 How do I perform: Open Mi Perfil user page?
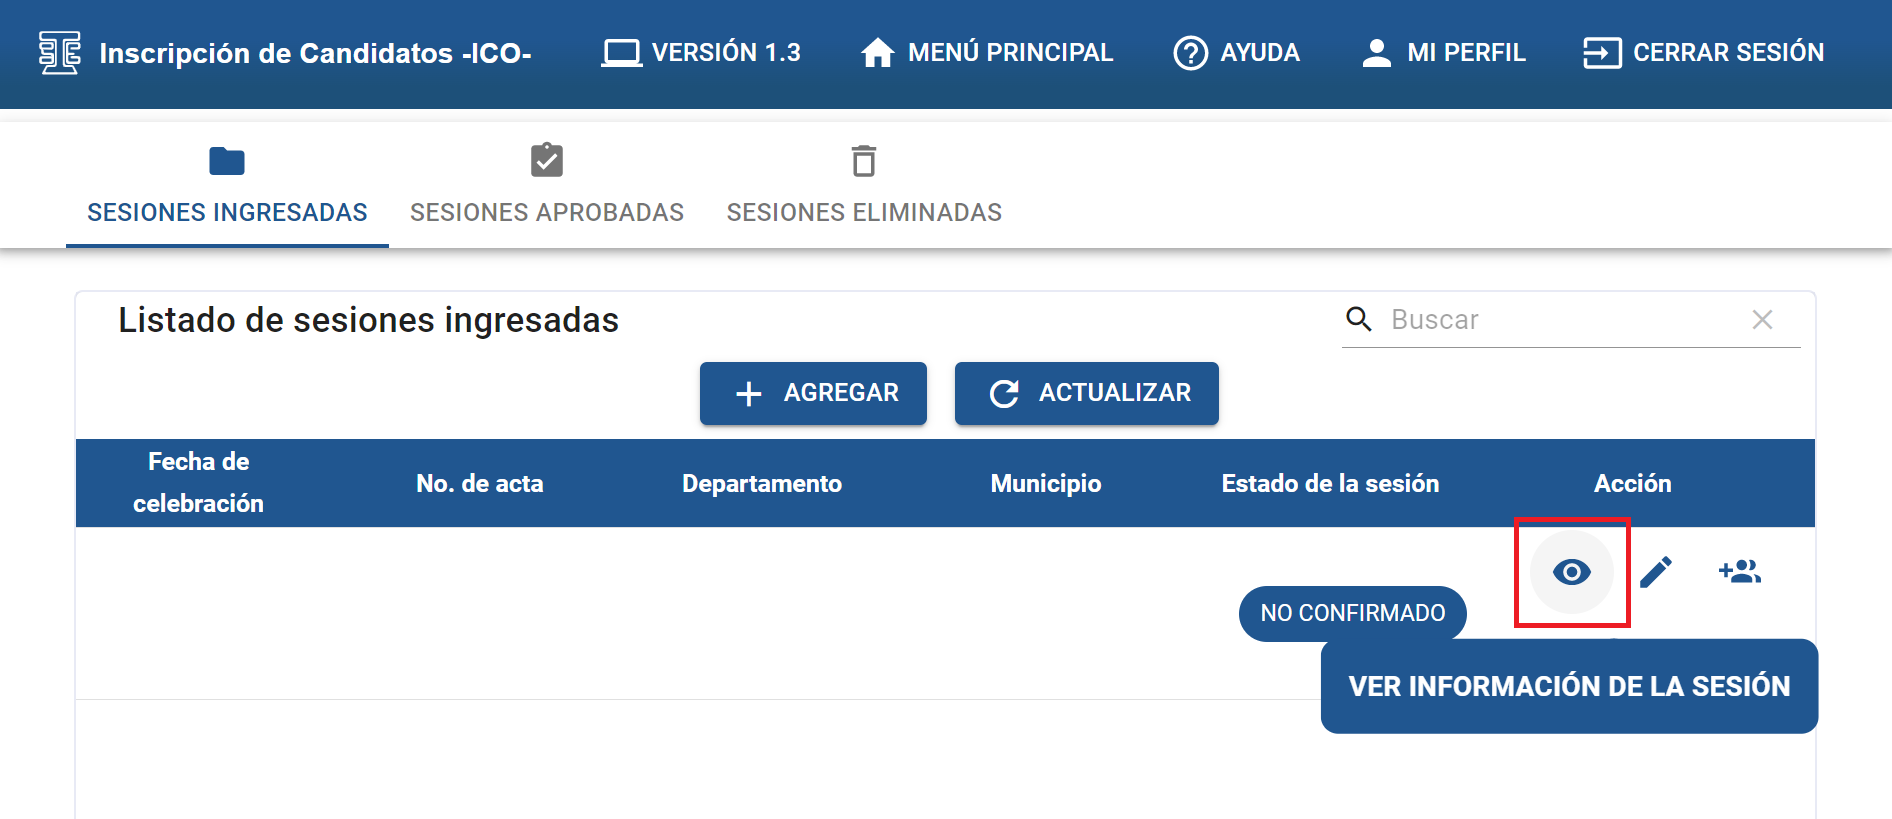1443,53
